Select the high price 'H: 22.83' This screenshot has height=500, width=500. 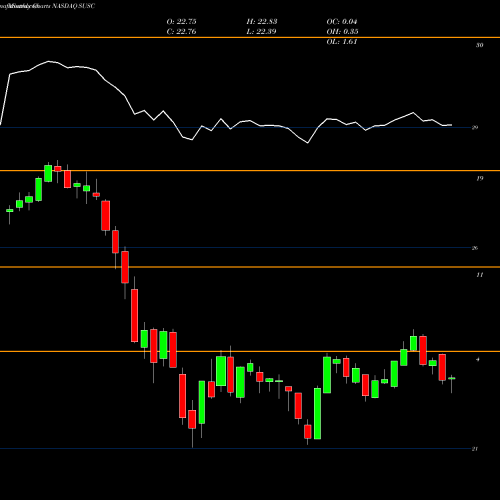pos(262,22)
